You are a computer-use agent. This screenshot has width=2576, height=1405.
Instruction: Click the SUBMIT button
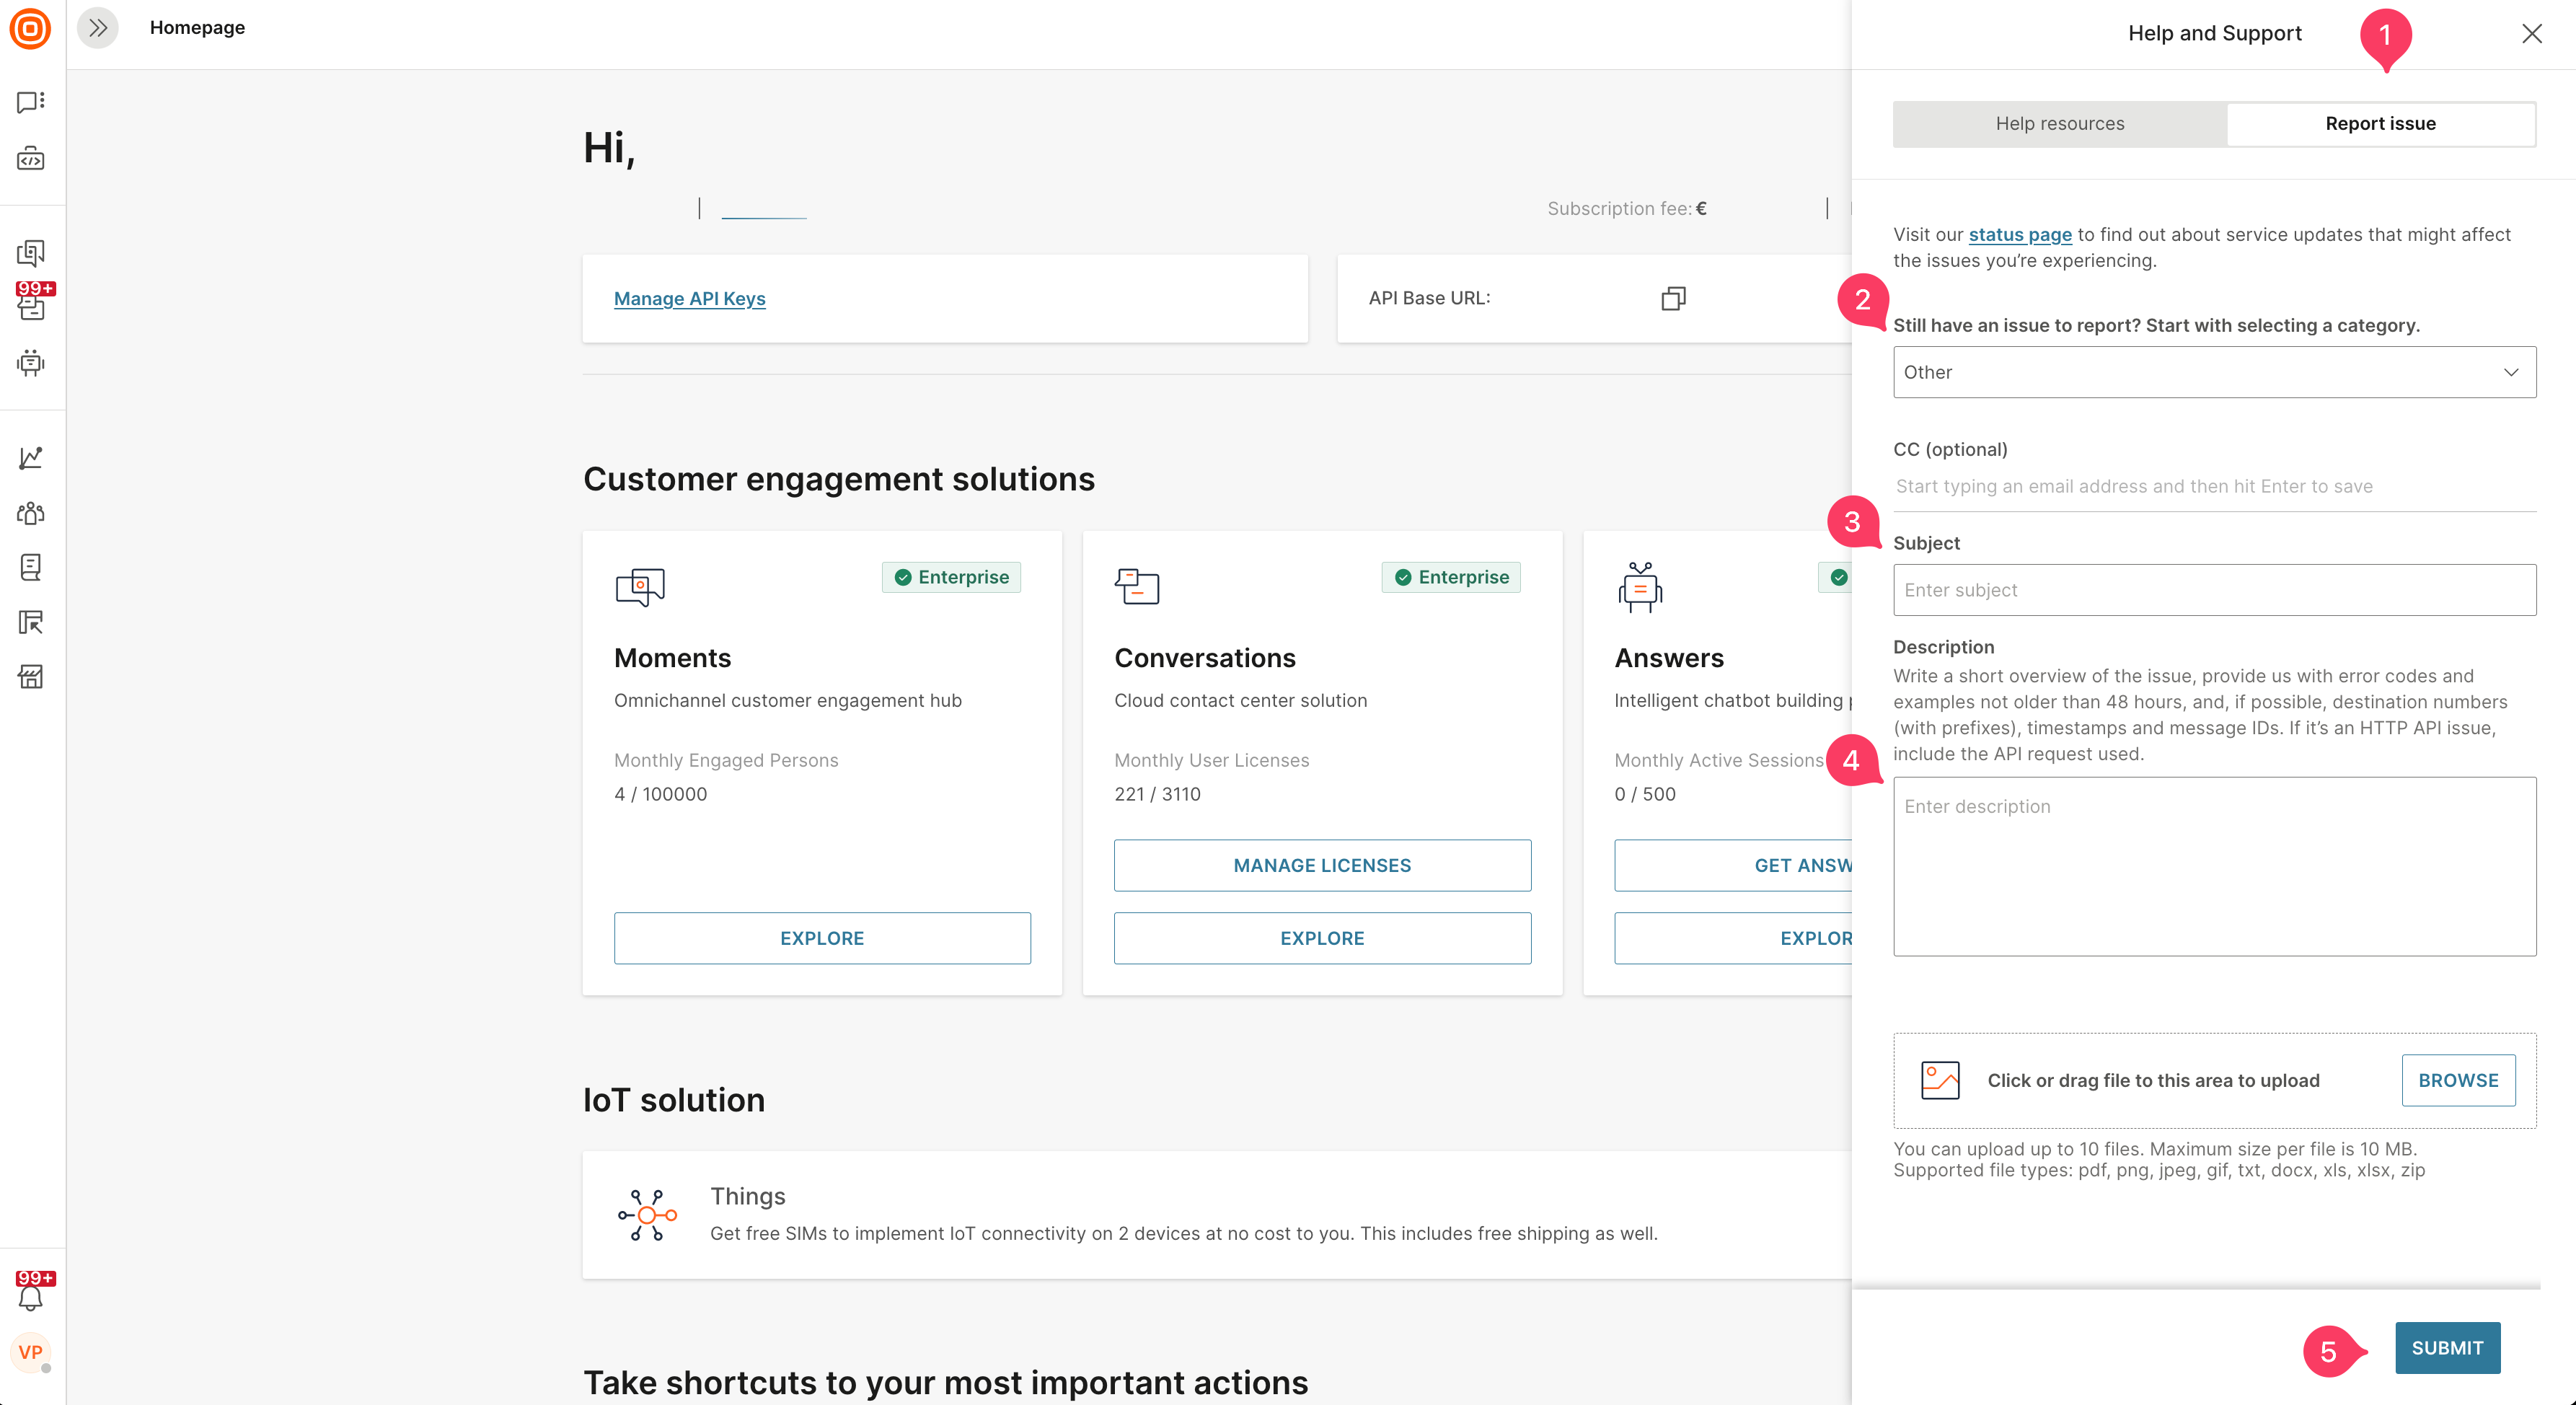click(2447, 1347)
